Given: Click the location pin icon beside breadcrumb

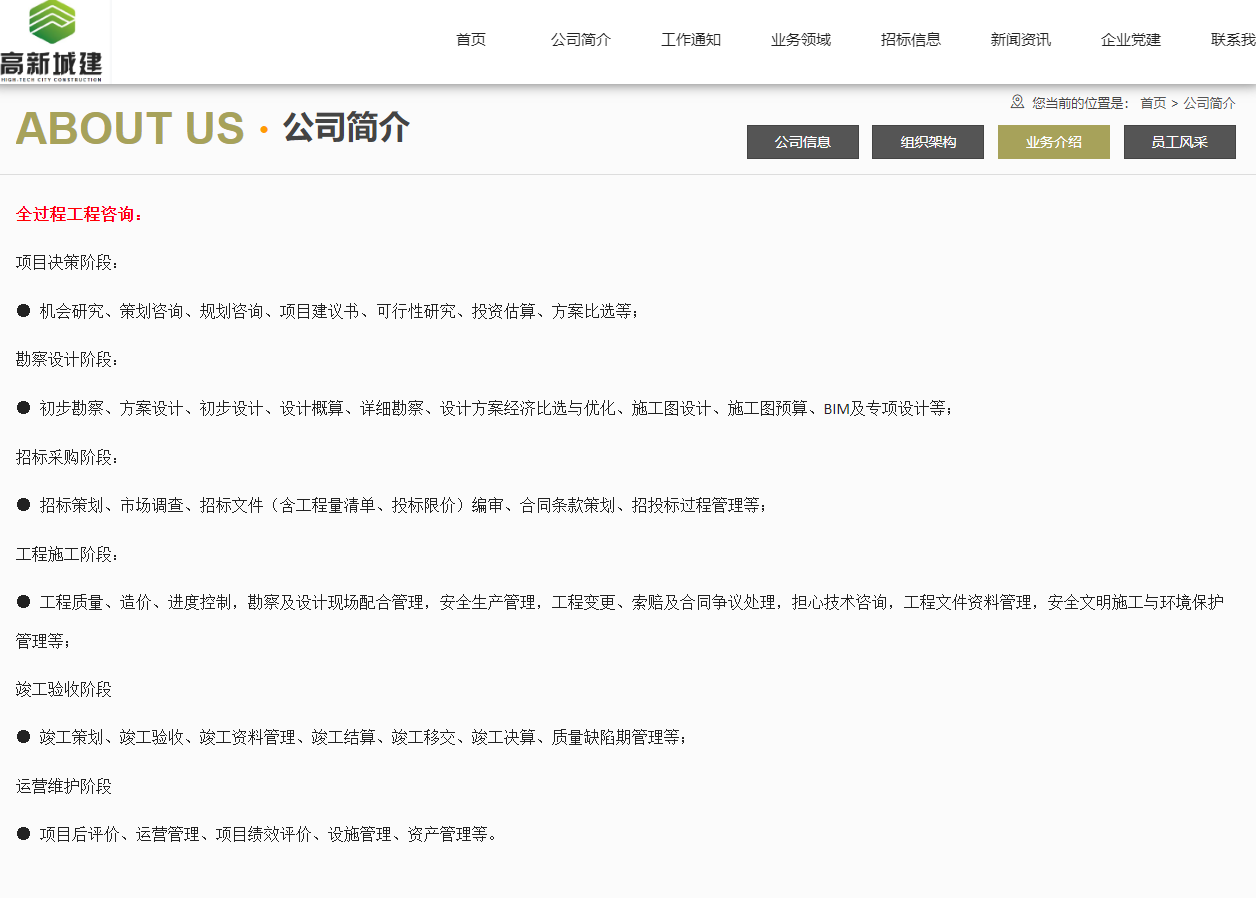Looking at the screenshot, I should click(1017, 102).
